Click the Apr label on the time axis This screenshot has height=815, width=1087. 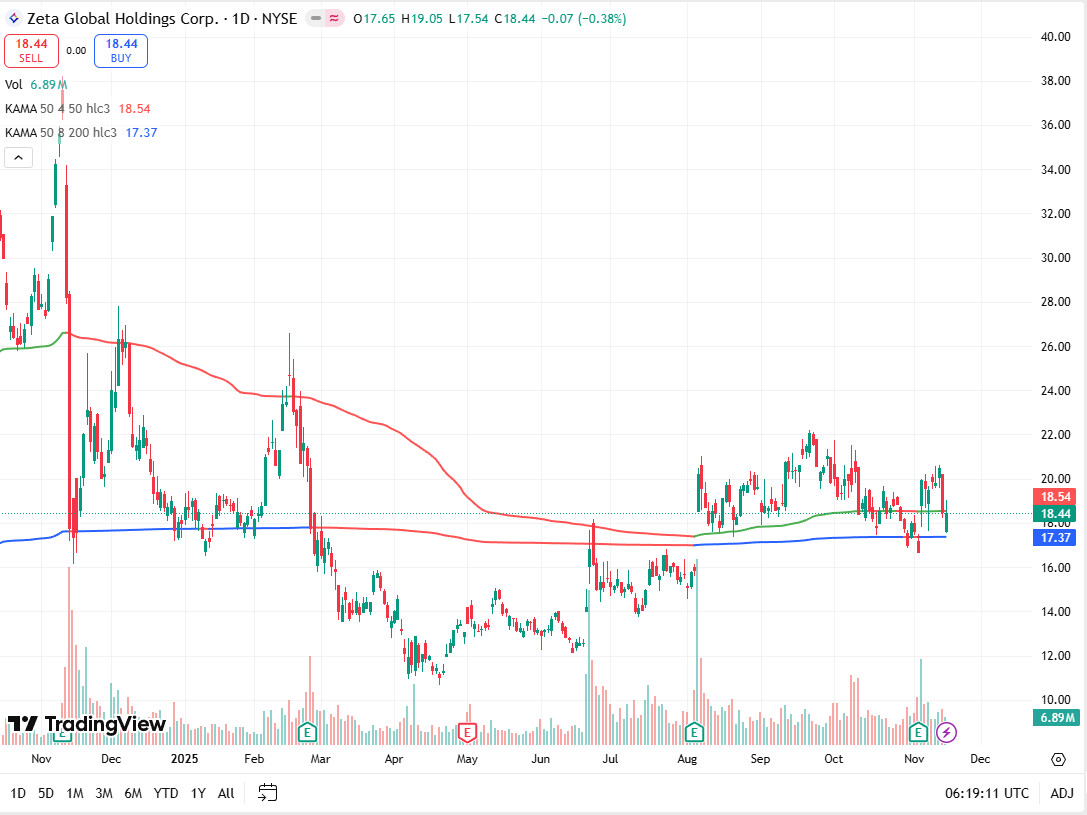[394, 759]
